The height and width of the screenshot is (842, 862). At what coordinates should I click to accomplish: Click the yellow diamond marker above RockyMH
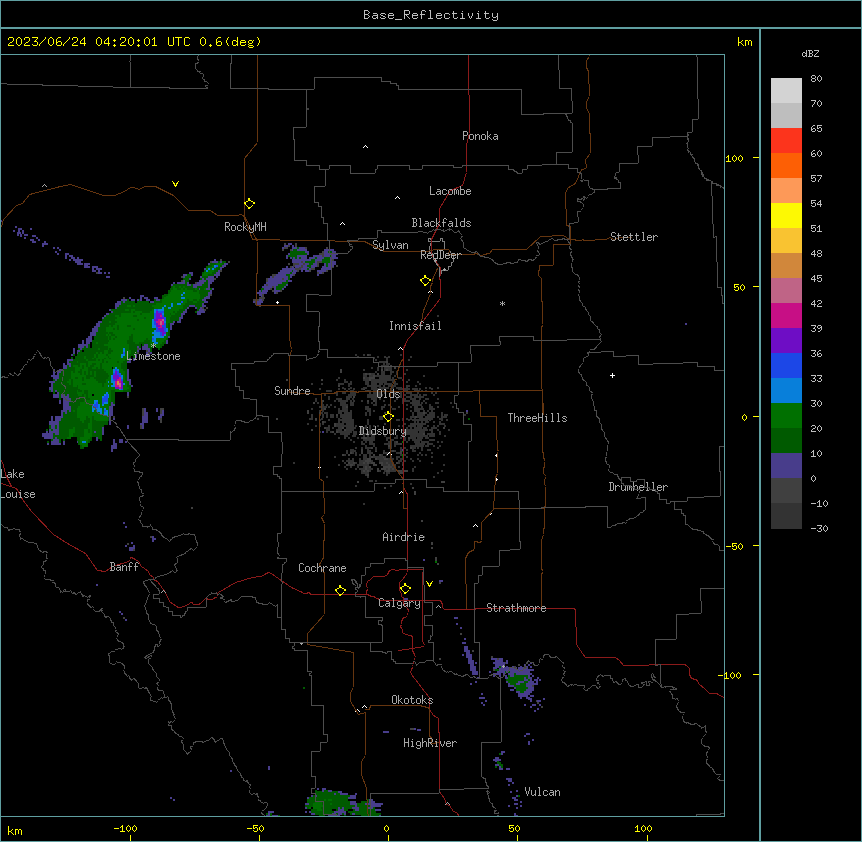(x=249, y=204)
